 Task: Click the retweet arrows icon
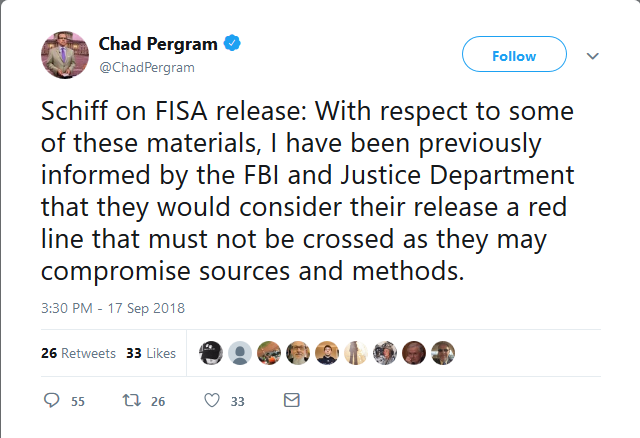click(132, 400)
